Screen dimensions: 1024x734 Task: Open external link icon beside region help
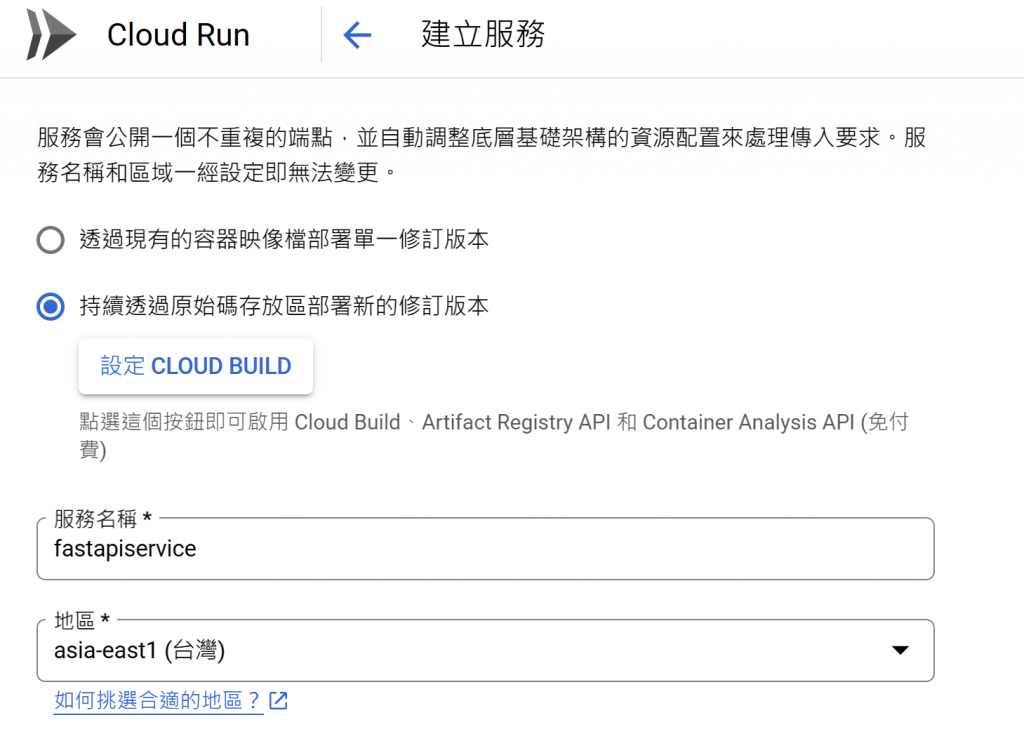(278, 701)
